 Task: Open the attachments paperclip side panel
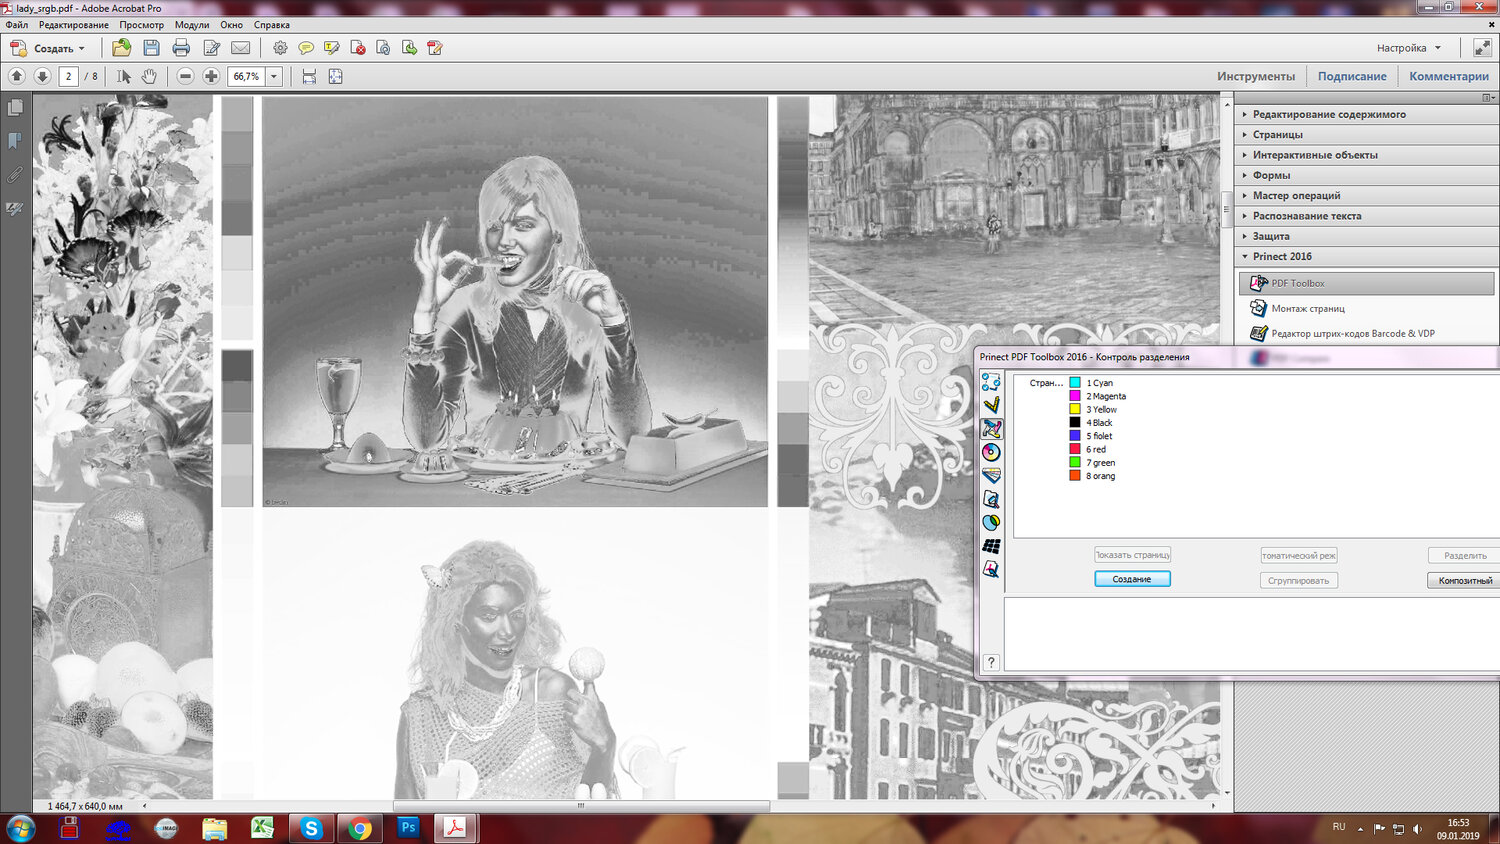[x=15, y=175]
